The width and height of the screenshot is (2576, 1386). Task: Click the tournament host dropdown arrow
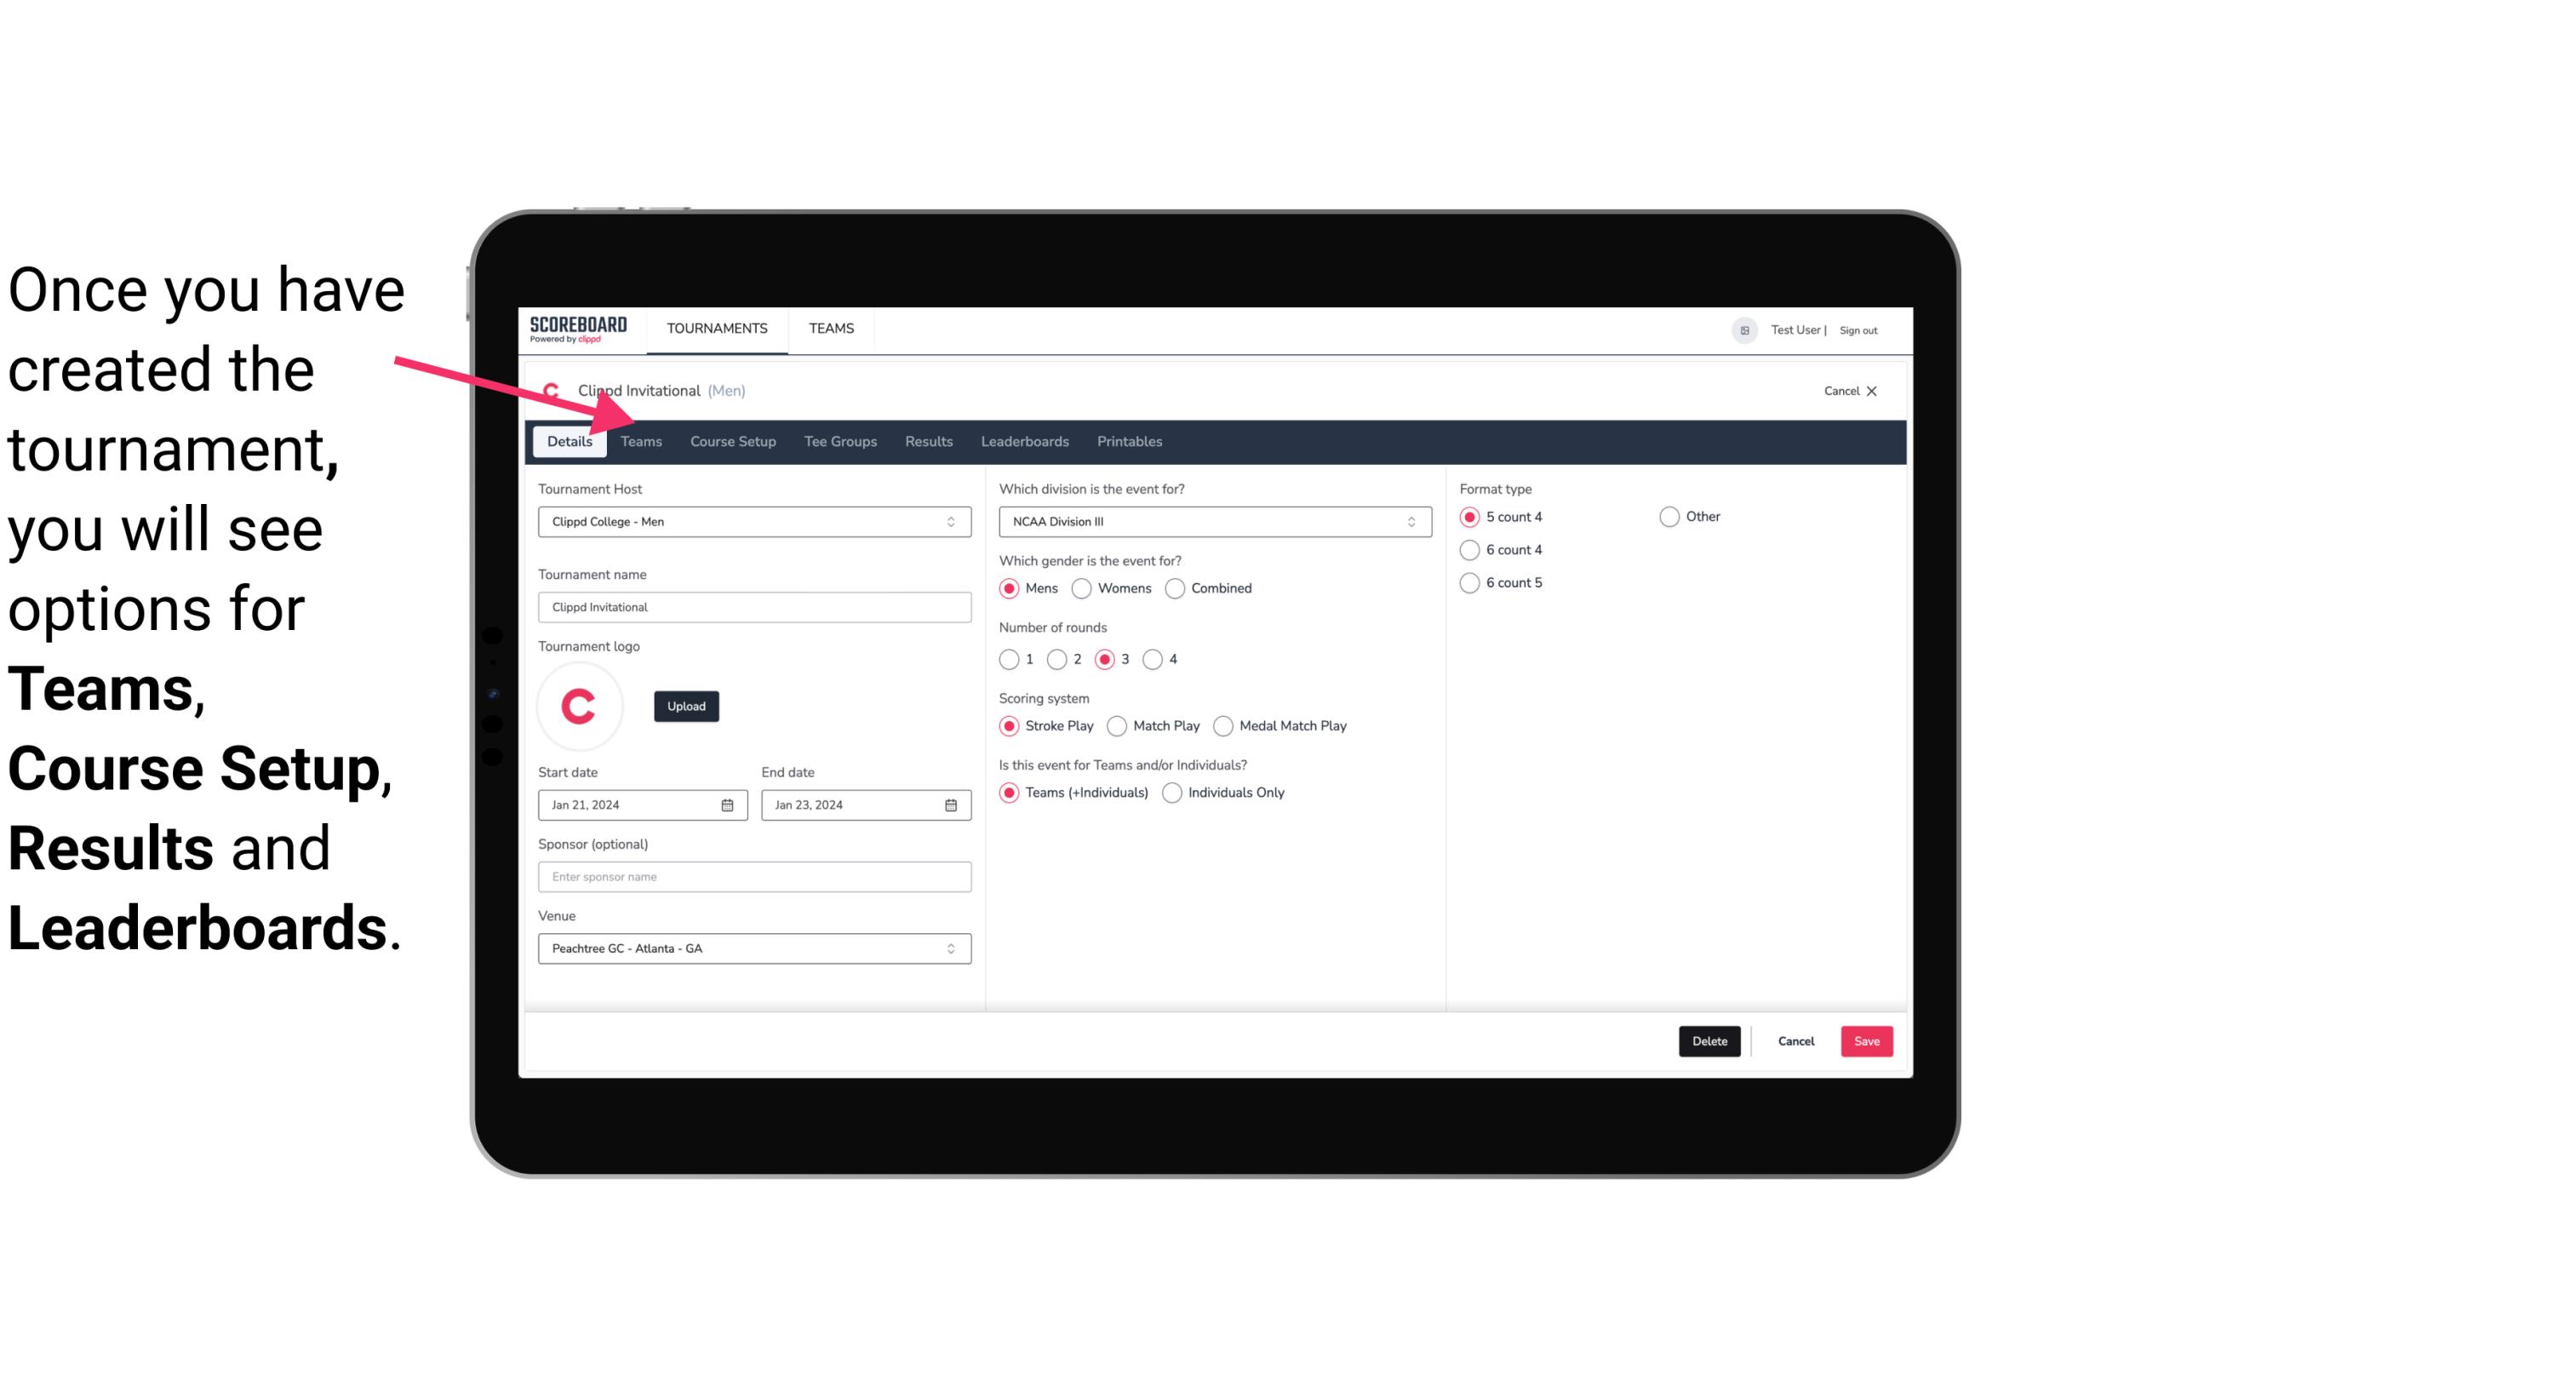coord(953,521)
